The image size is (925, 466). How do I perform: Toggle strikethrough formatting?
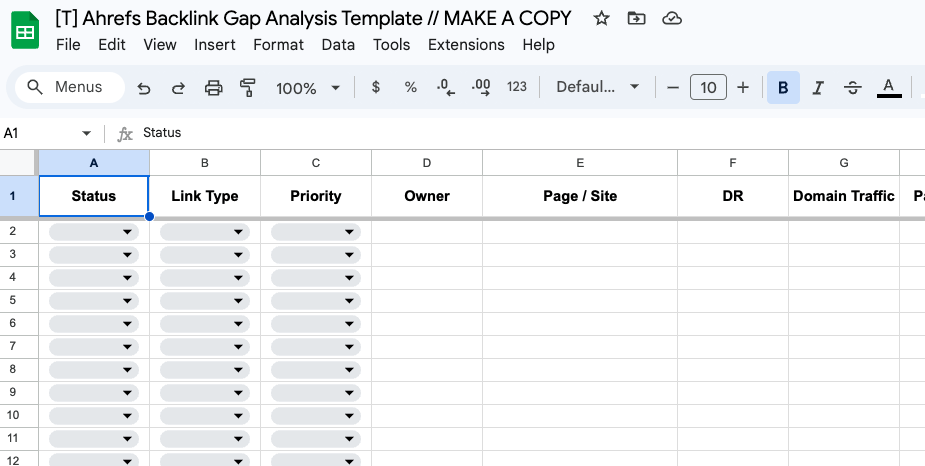pos(853,88)
